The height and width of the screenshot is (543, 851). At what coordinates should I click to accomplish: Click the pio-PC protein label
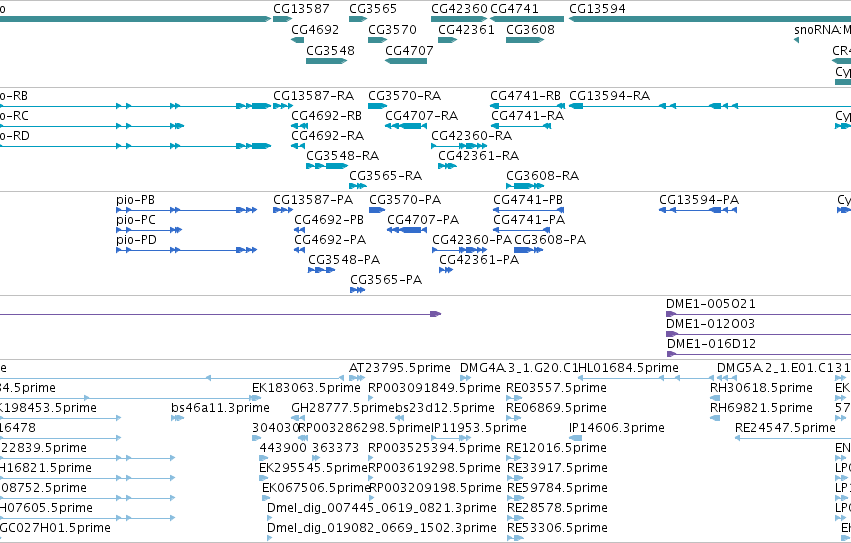point(136,220)
